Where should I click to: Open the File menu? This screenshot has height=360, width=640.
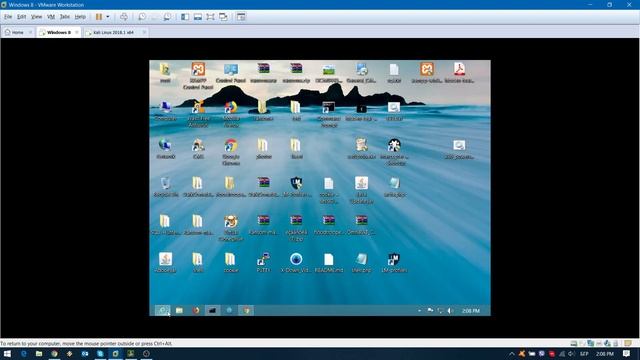pos(8,17)
